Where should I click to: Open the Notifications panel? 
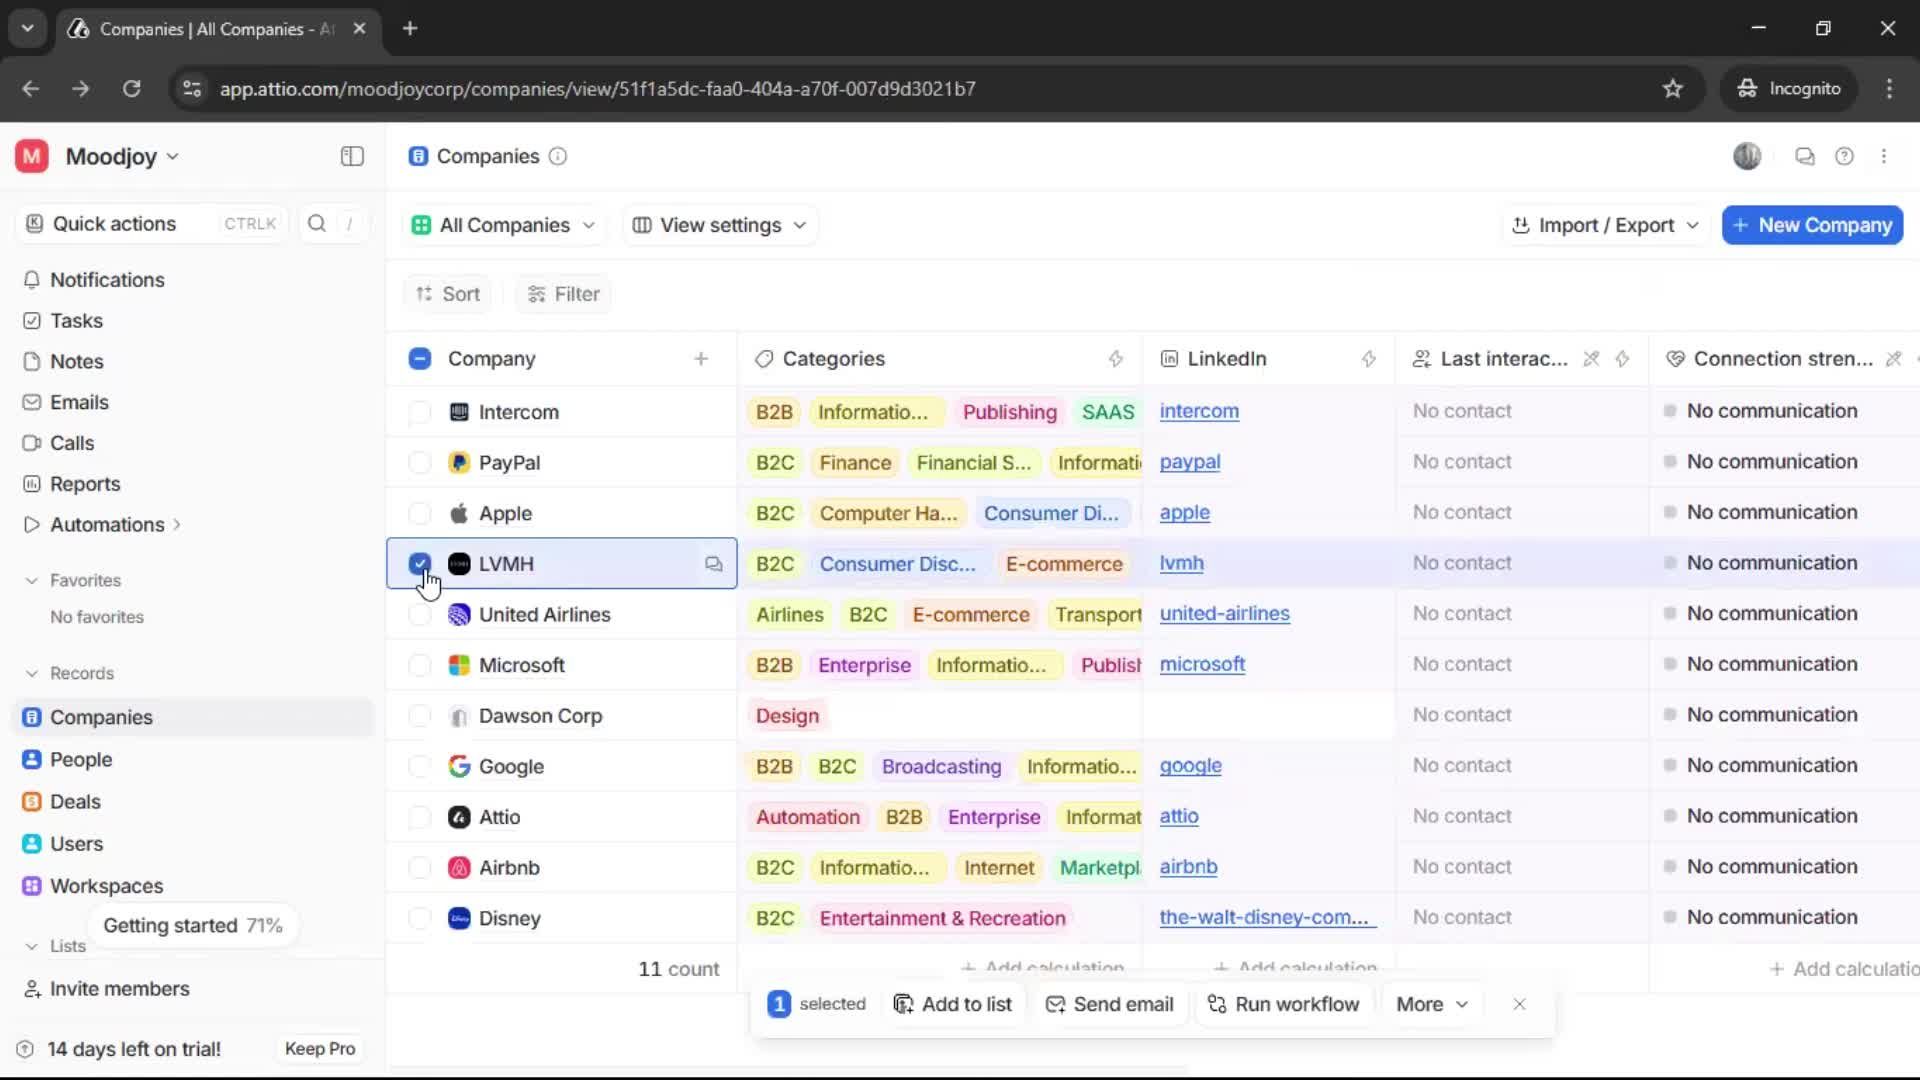108,280
